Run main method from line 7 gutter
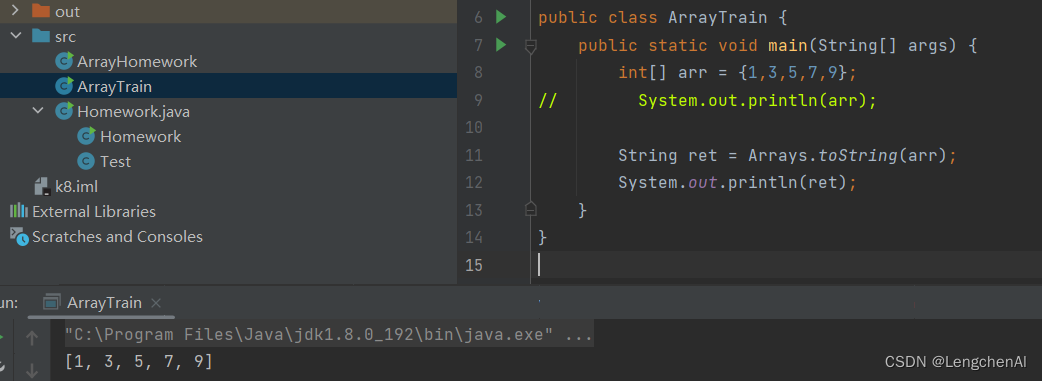 [501, 45]
